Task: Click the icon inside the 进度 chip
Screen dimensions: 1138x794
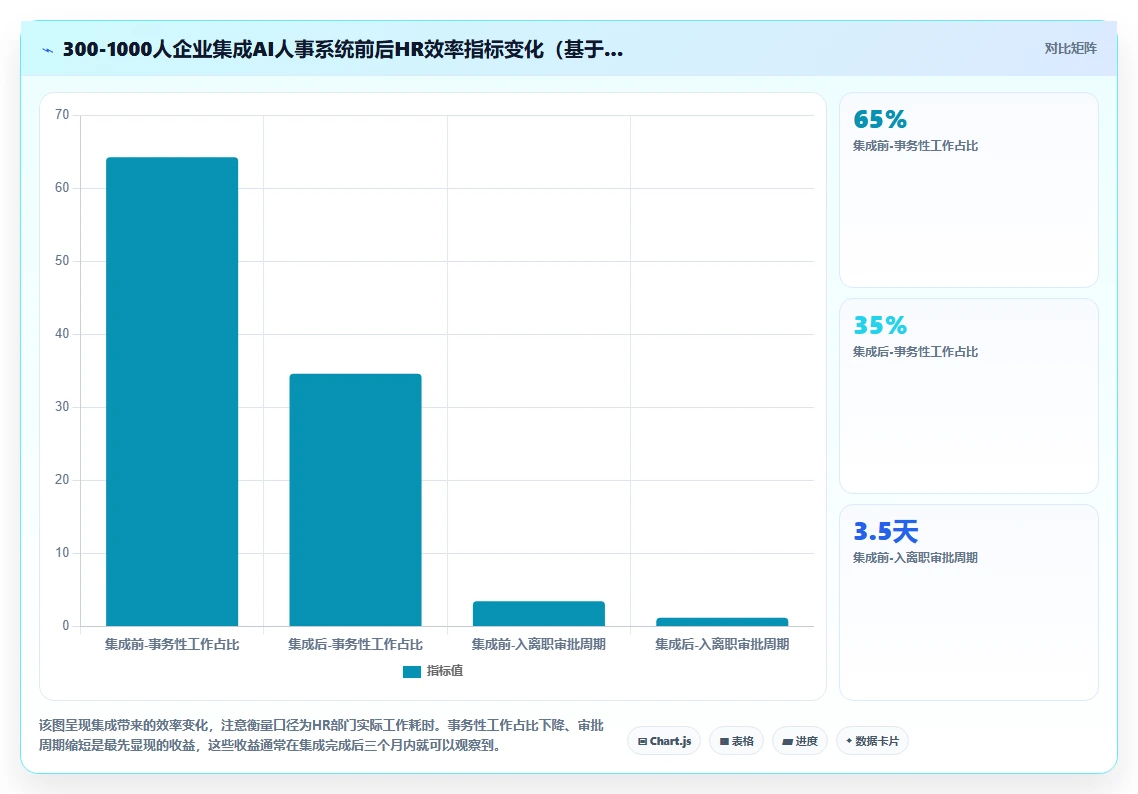Action: click(787, 742)
